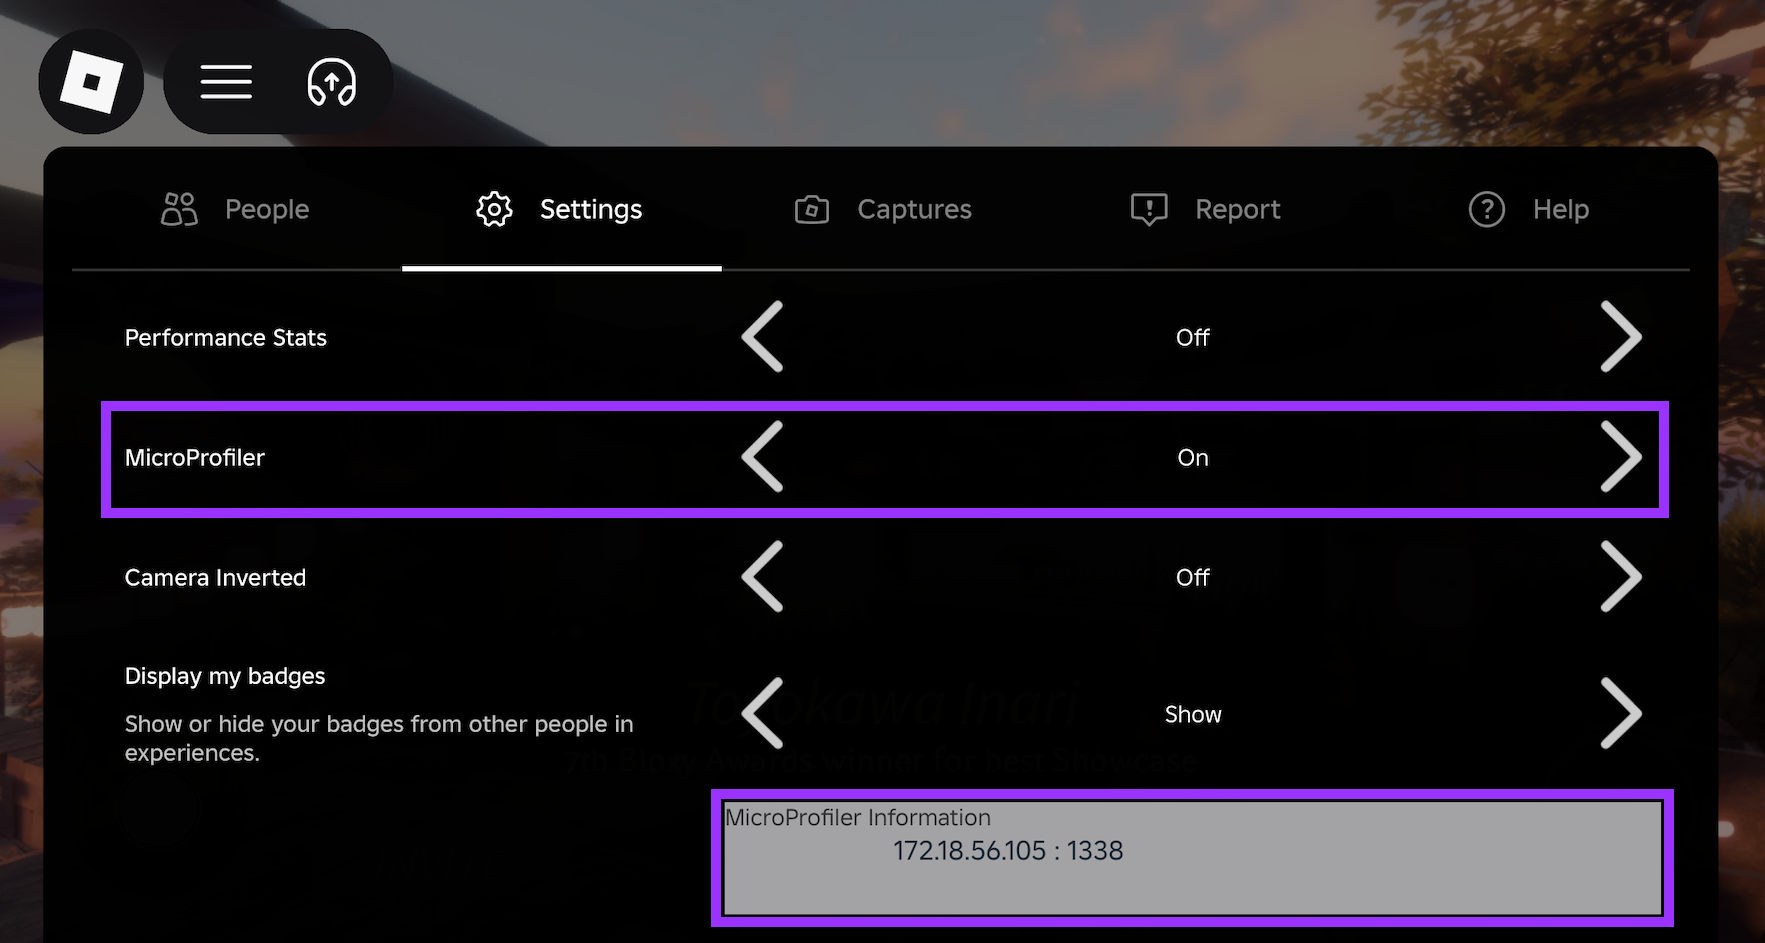Turn off MicroProfiler using left arrow
Image resolution: width=1765 pixels, height=943 pixels.
762,457
